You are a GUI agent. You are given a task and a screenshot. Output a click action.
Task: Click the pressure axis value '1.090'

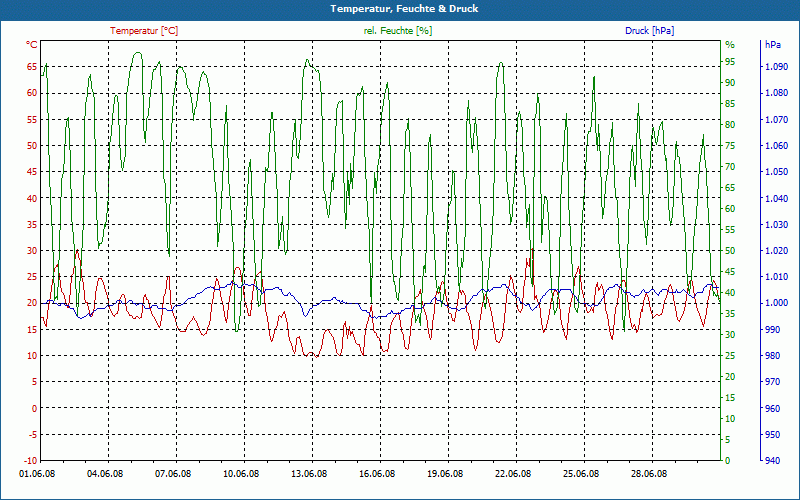(777, 67)
